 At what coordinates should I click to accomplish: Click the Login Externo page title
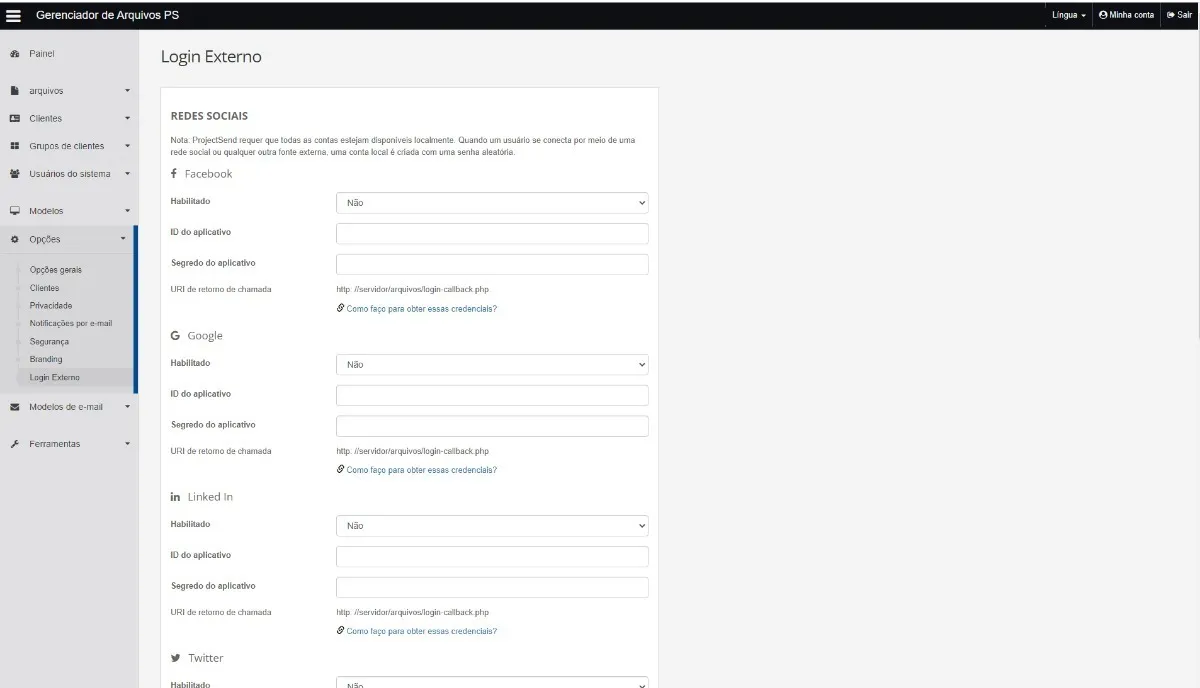[211, 57]
